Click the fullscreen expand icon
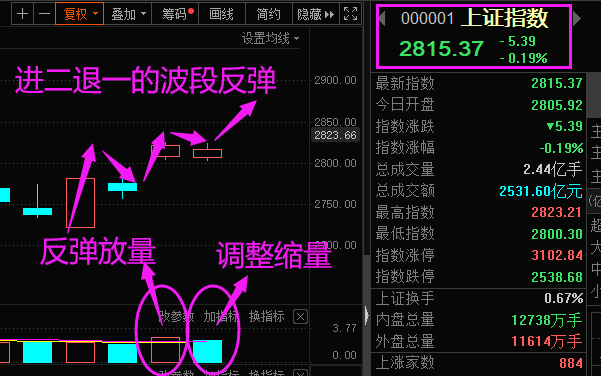601x376 pixels. coord(350,14)
